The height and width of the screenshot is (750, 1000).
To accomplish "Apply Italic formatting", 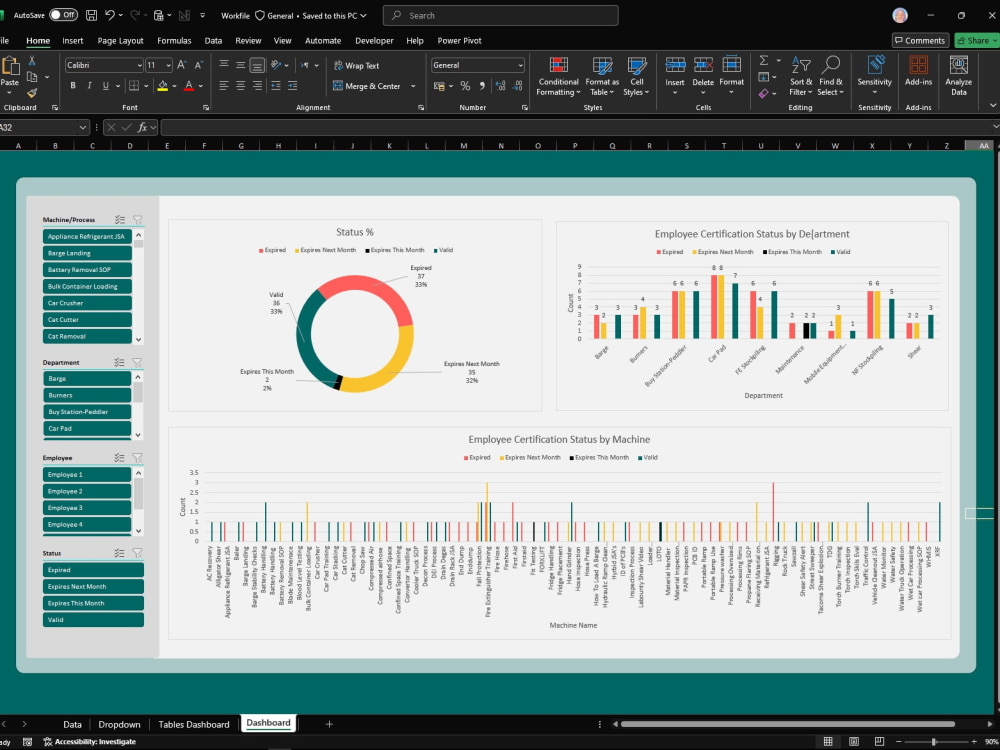I will pos(89,85).
